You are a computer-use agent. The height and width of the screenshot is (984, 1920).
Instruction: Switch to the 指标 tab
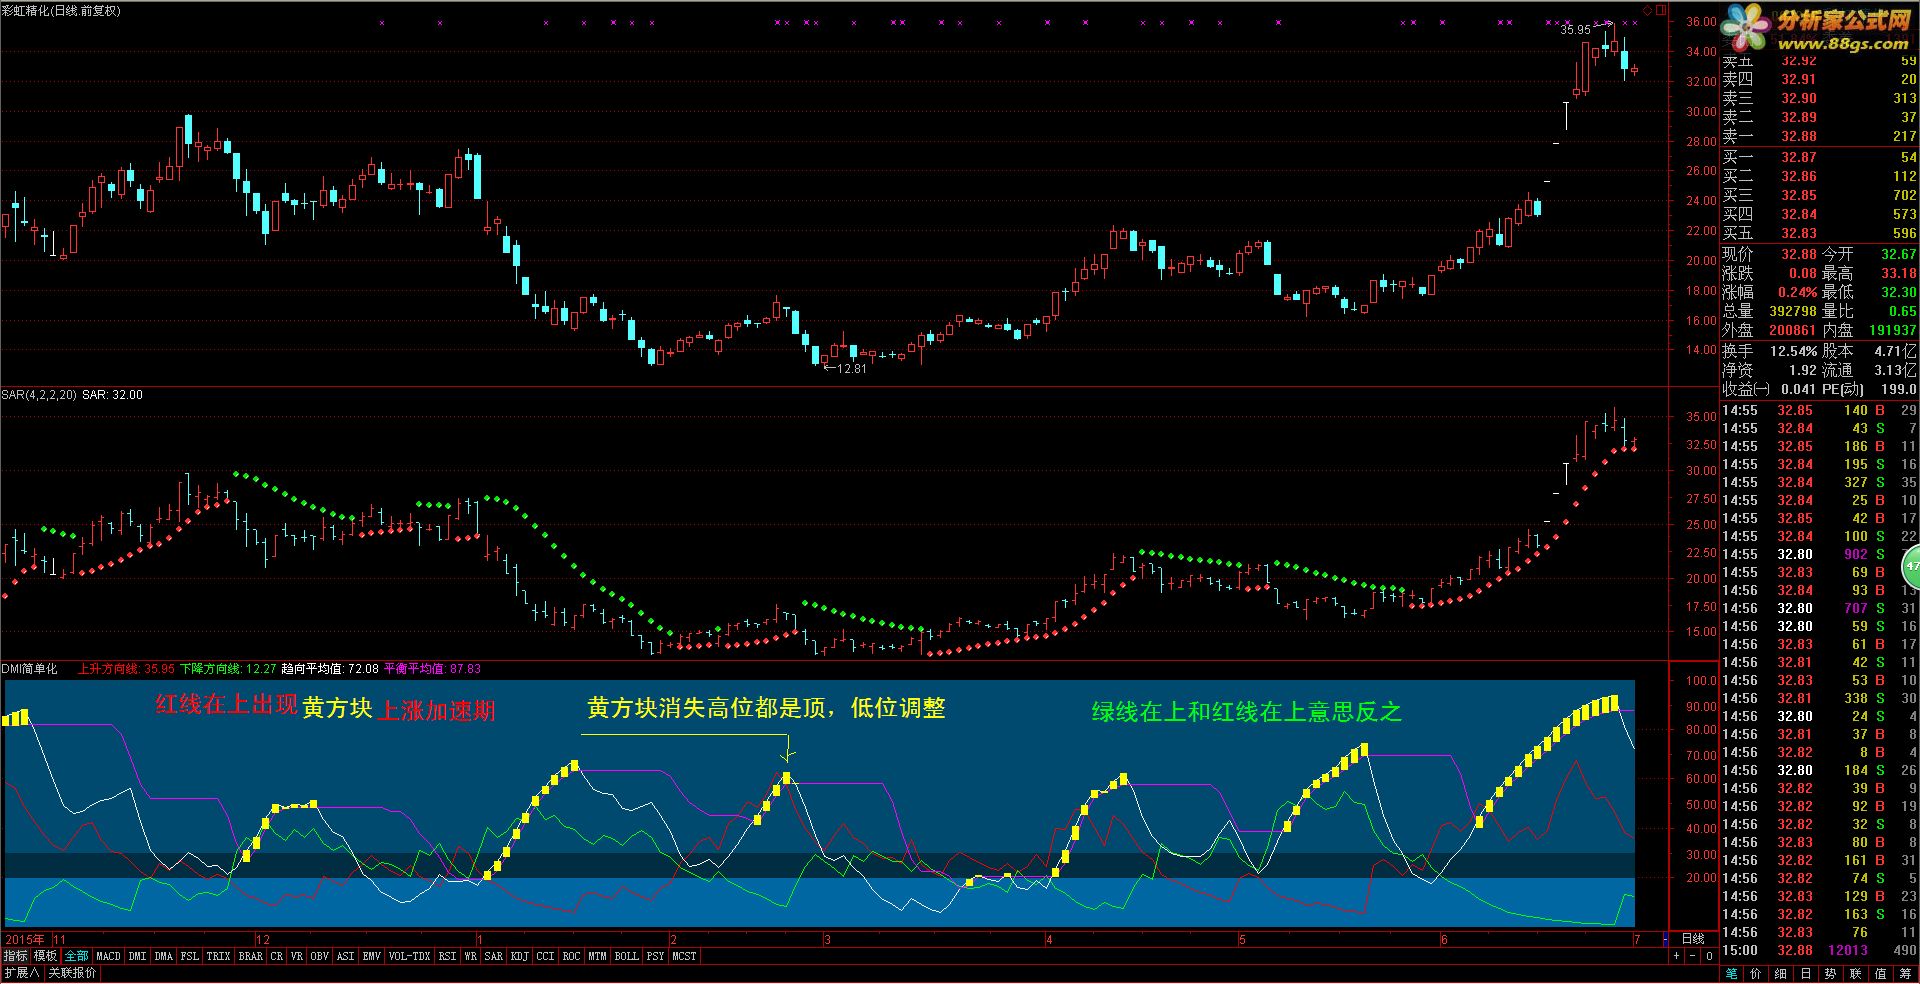(15, 956)
